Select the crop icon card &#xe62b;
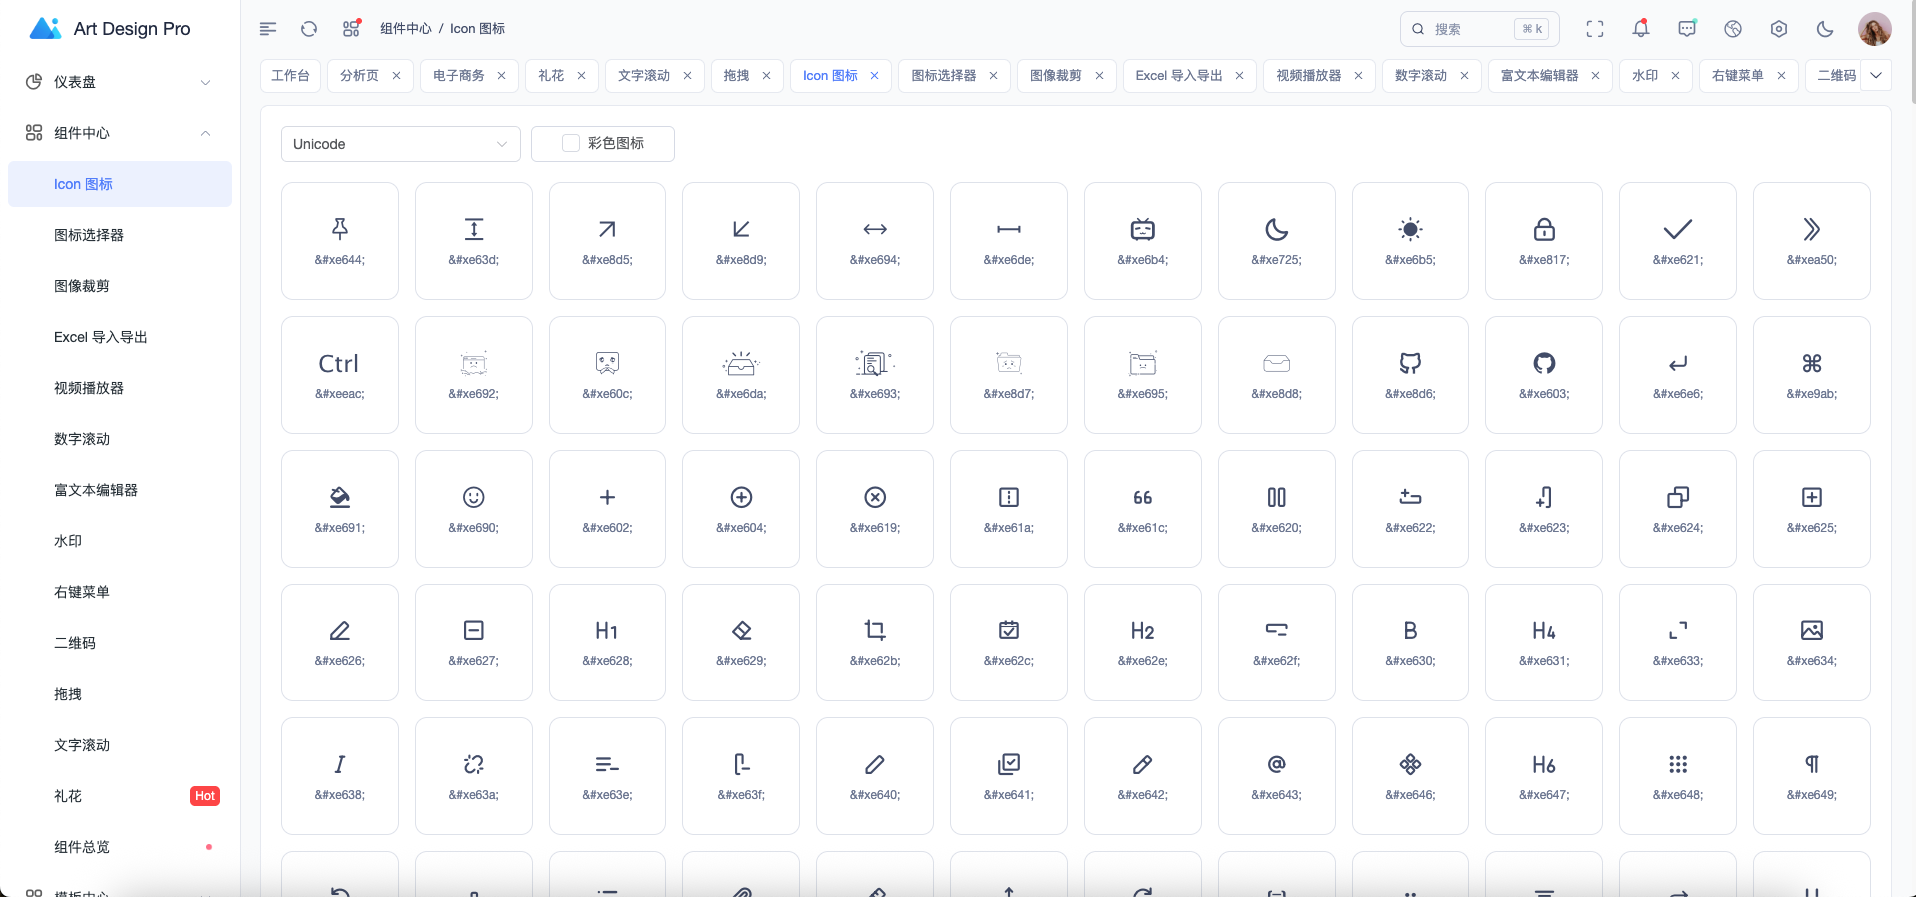1916x897 pixels. [875, 642]
